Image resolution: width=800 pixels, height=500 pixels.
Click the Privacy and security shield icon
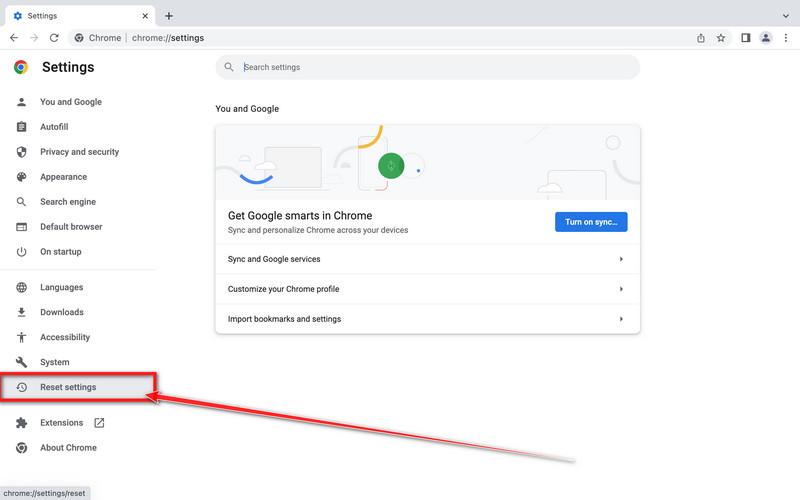pos(21,152)
